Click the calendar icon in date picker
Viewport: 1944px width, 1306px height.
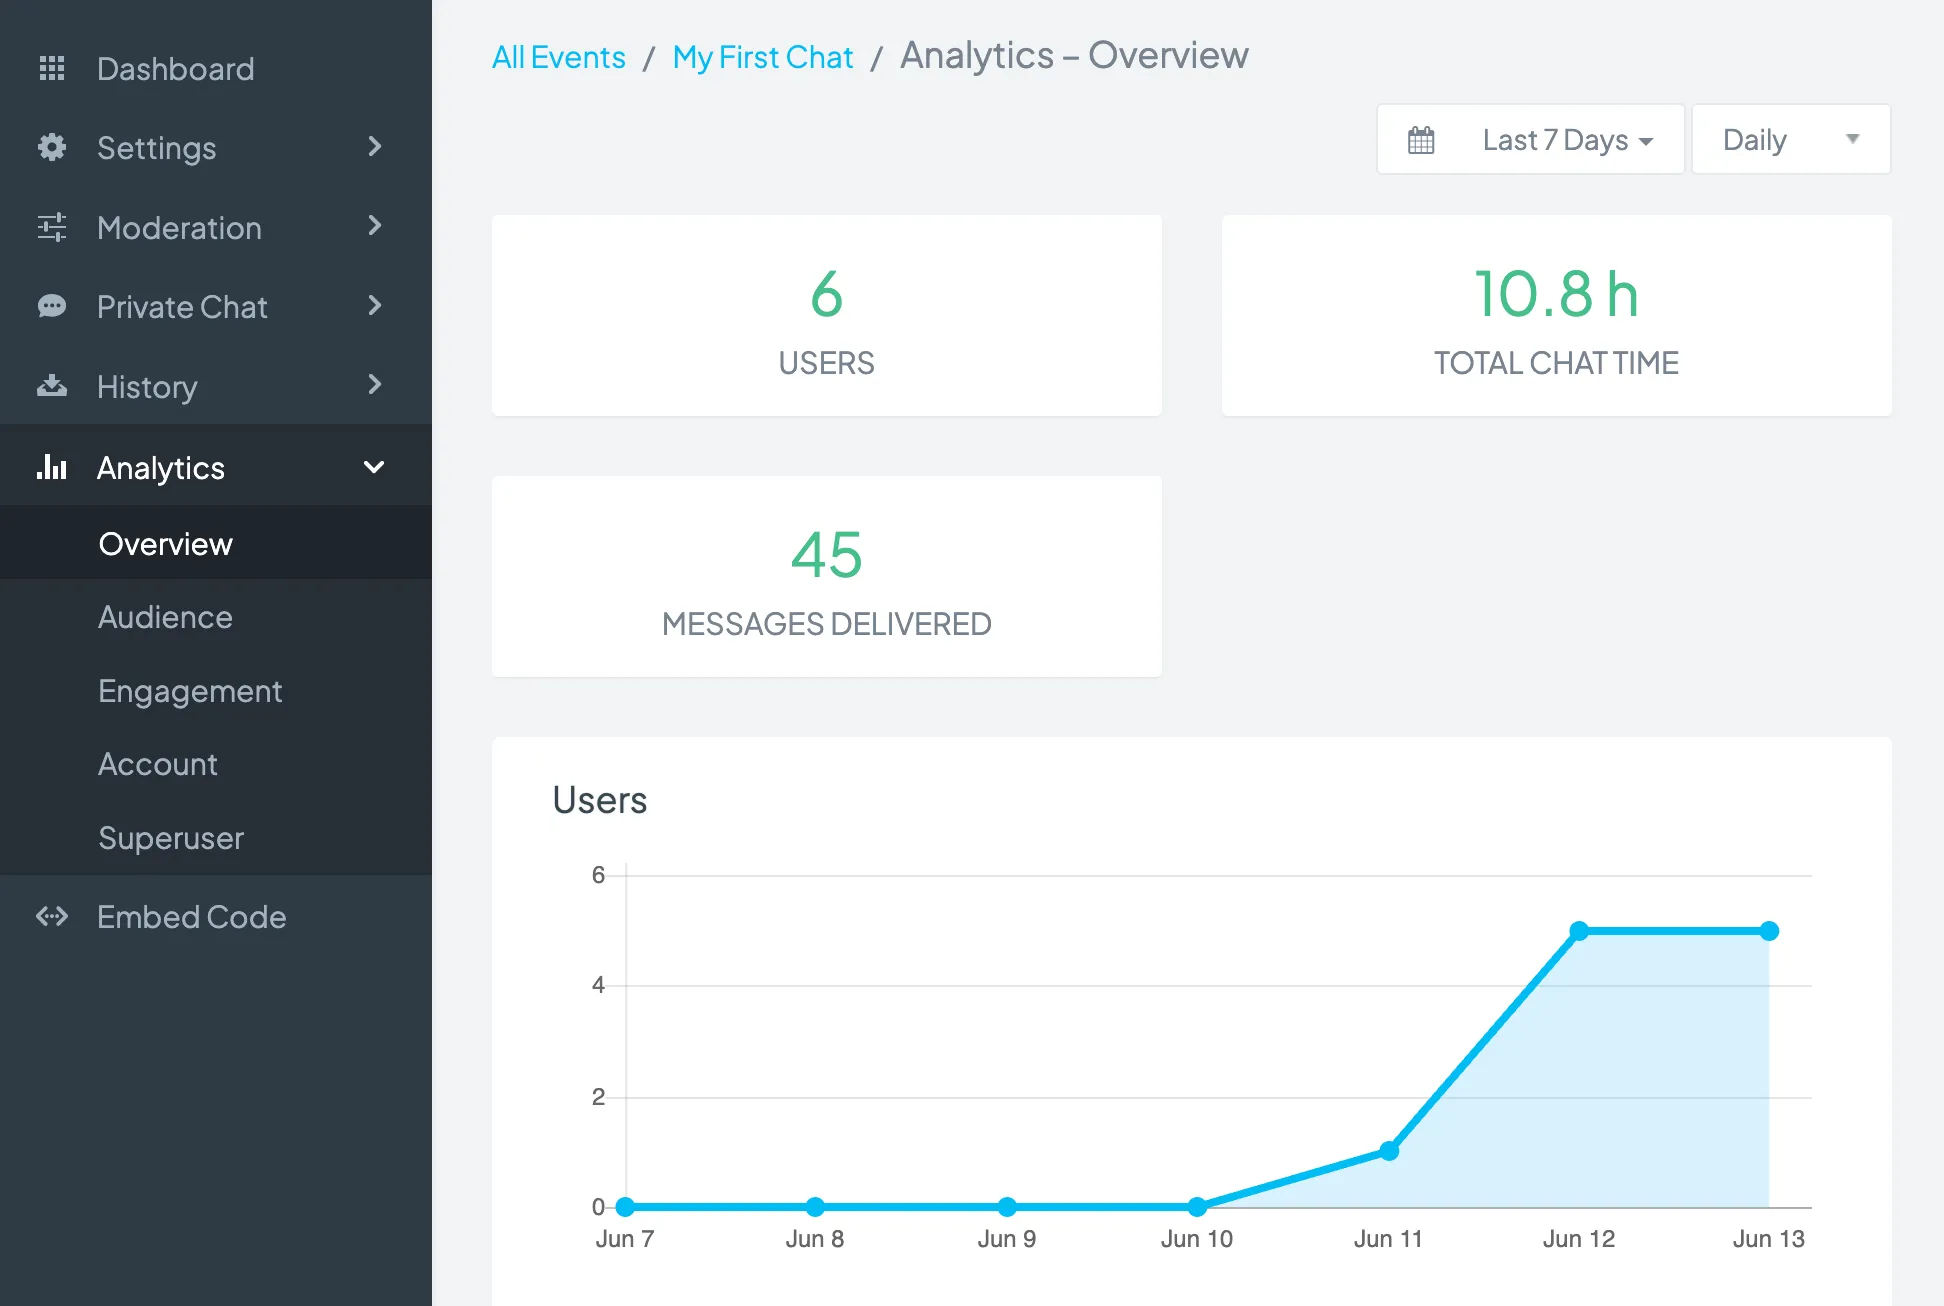pos(1421,140)
